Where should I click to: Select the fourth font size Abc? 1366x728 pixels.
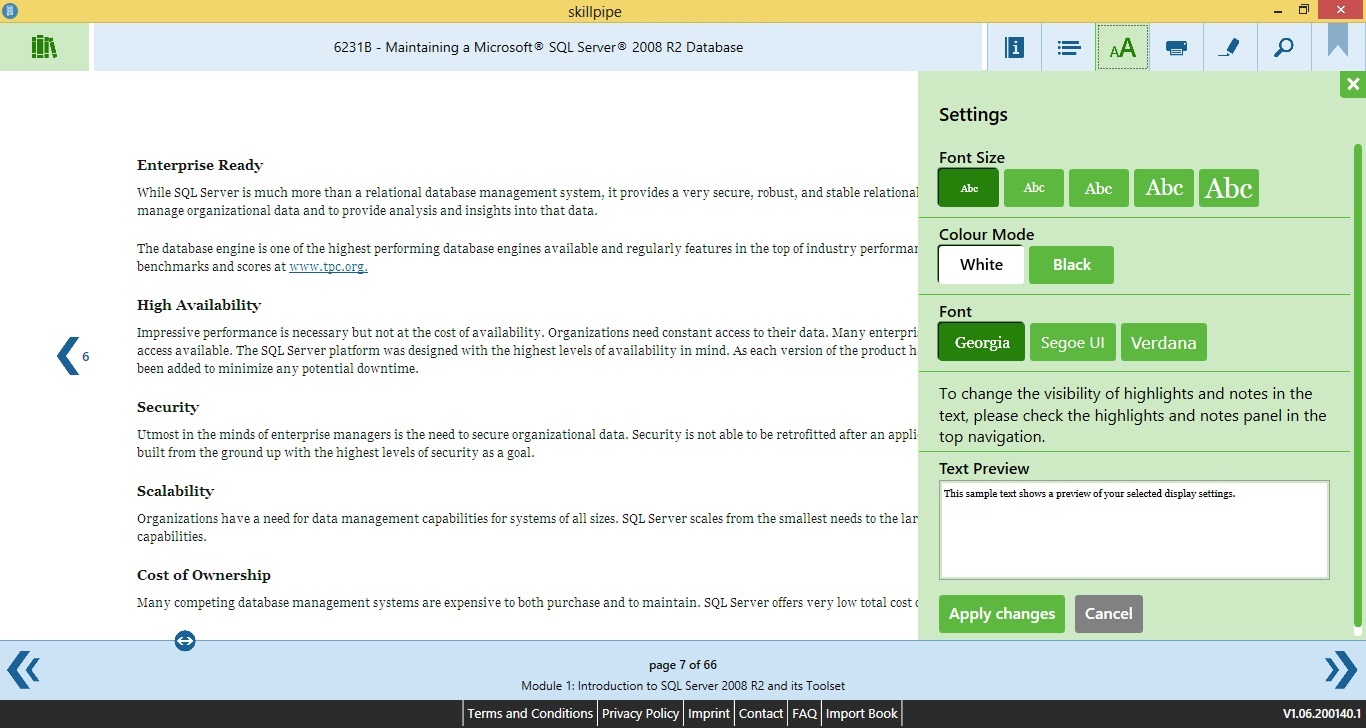coord(1164,188)
